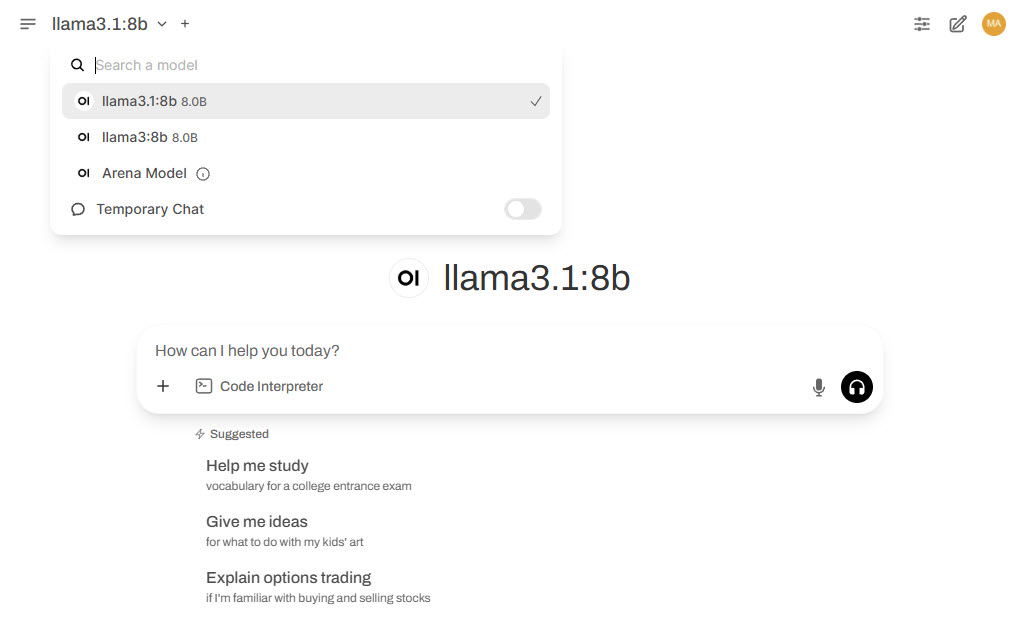This screenshot has width=1020, height=629.
Task: Select the Give me ideas suggestion
Action: [x=285, y=531]
